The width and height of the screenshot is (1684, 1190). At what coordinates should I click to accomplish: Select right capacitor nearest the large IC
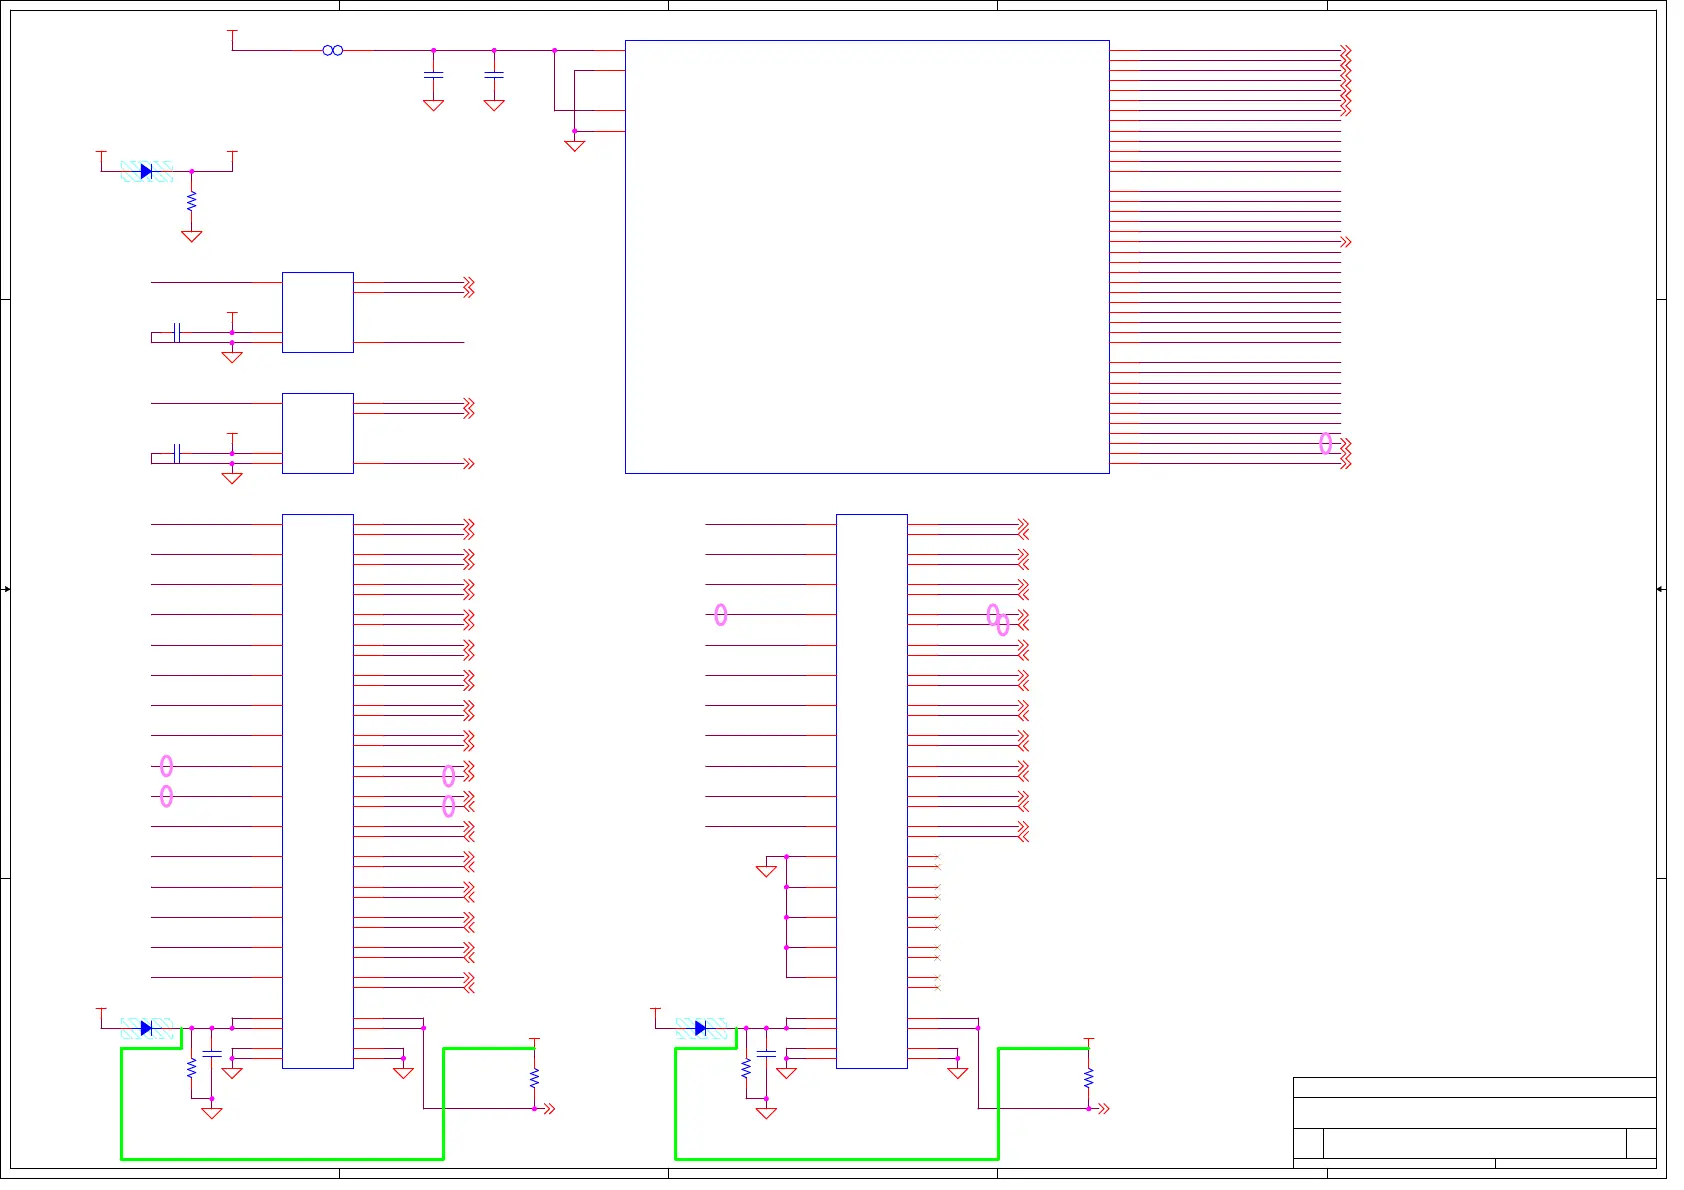tap(494, 75)
